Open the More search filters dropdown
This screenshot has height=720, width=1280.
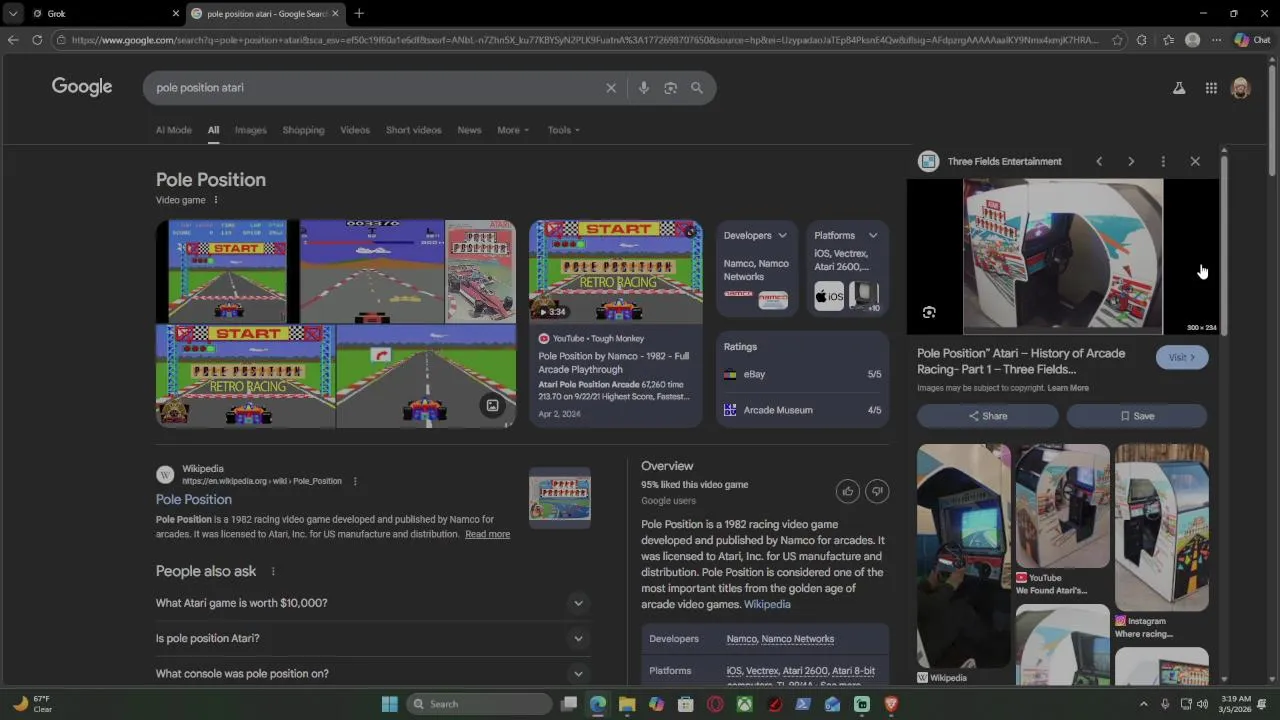click(513, 130)
